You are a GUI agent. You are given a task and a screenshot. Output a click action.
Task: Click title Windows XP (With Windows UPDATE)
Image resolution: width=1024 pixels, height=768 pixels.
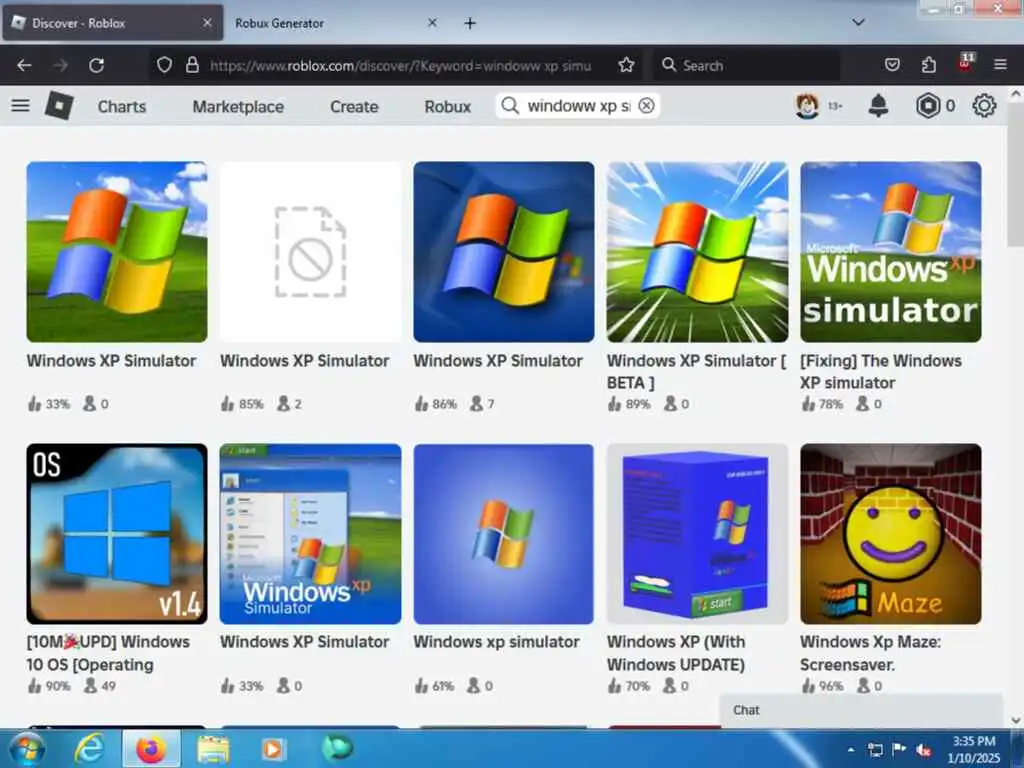click(x=676, y=653)
